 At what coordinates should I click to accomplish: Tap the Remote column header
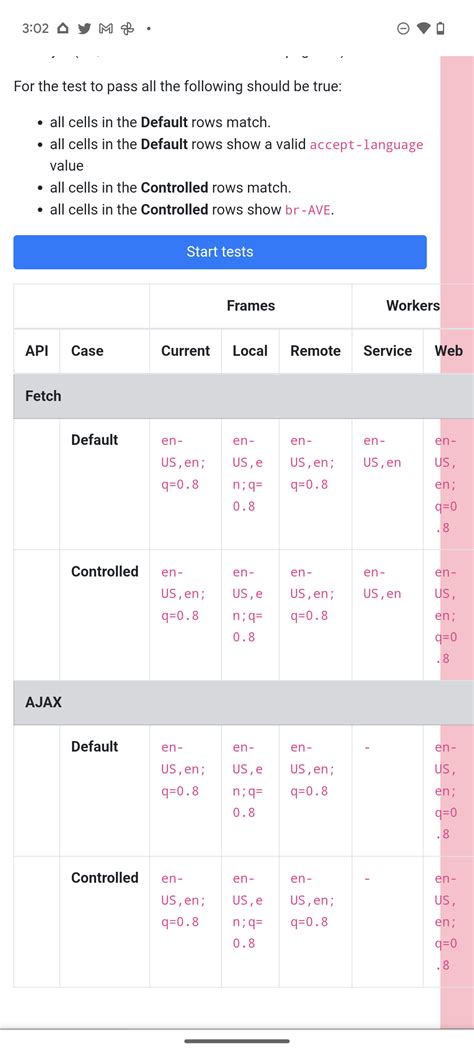click(x=316, y=351)
